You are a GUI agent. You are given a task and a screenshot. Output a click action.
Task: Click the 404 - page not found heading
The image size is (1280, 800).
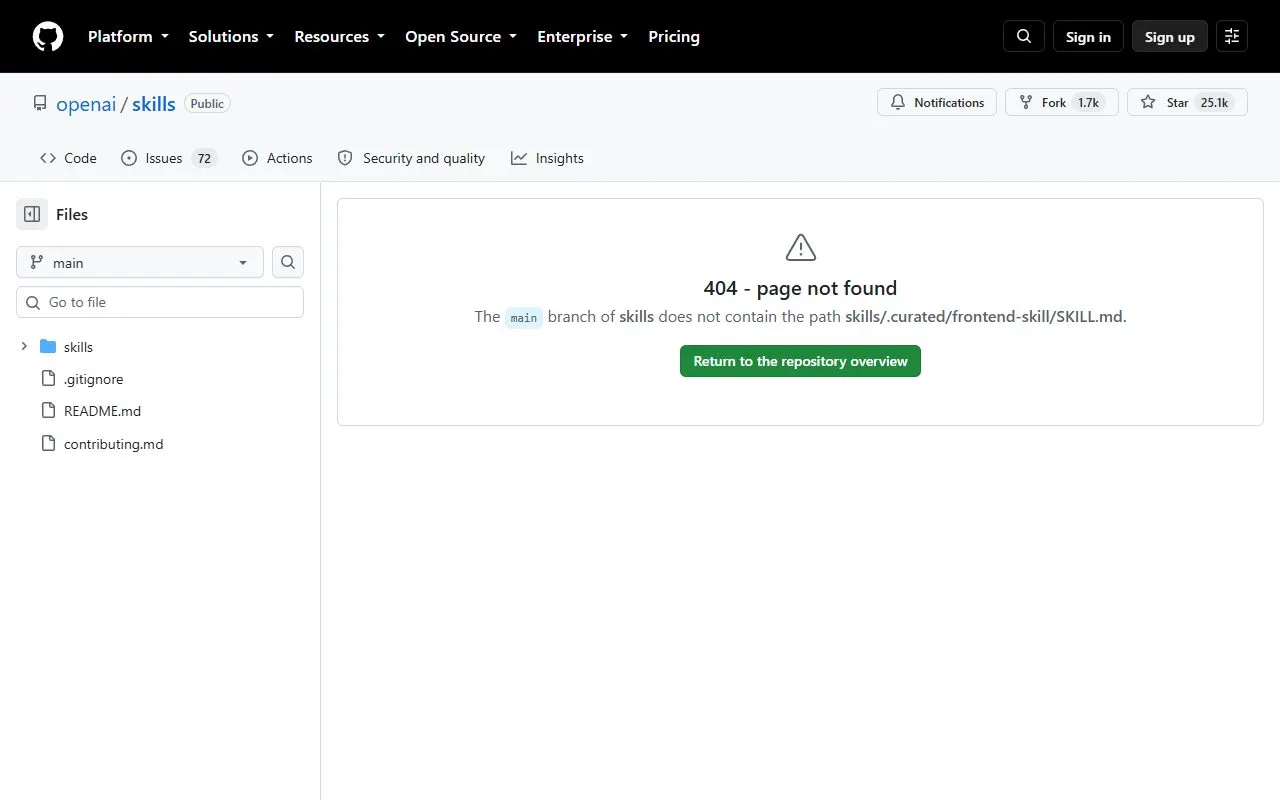click(800, 288)
